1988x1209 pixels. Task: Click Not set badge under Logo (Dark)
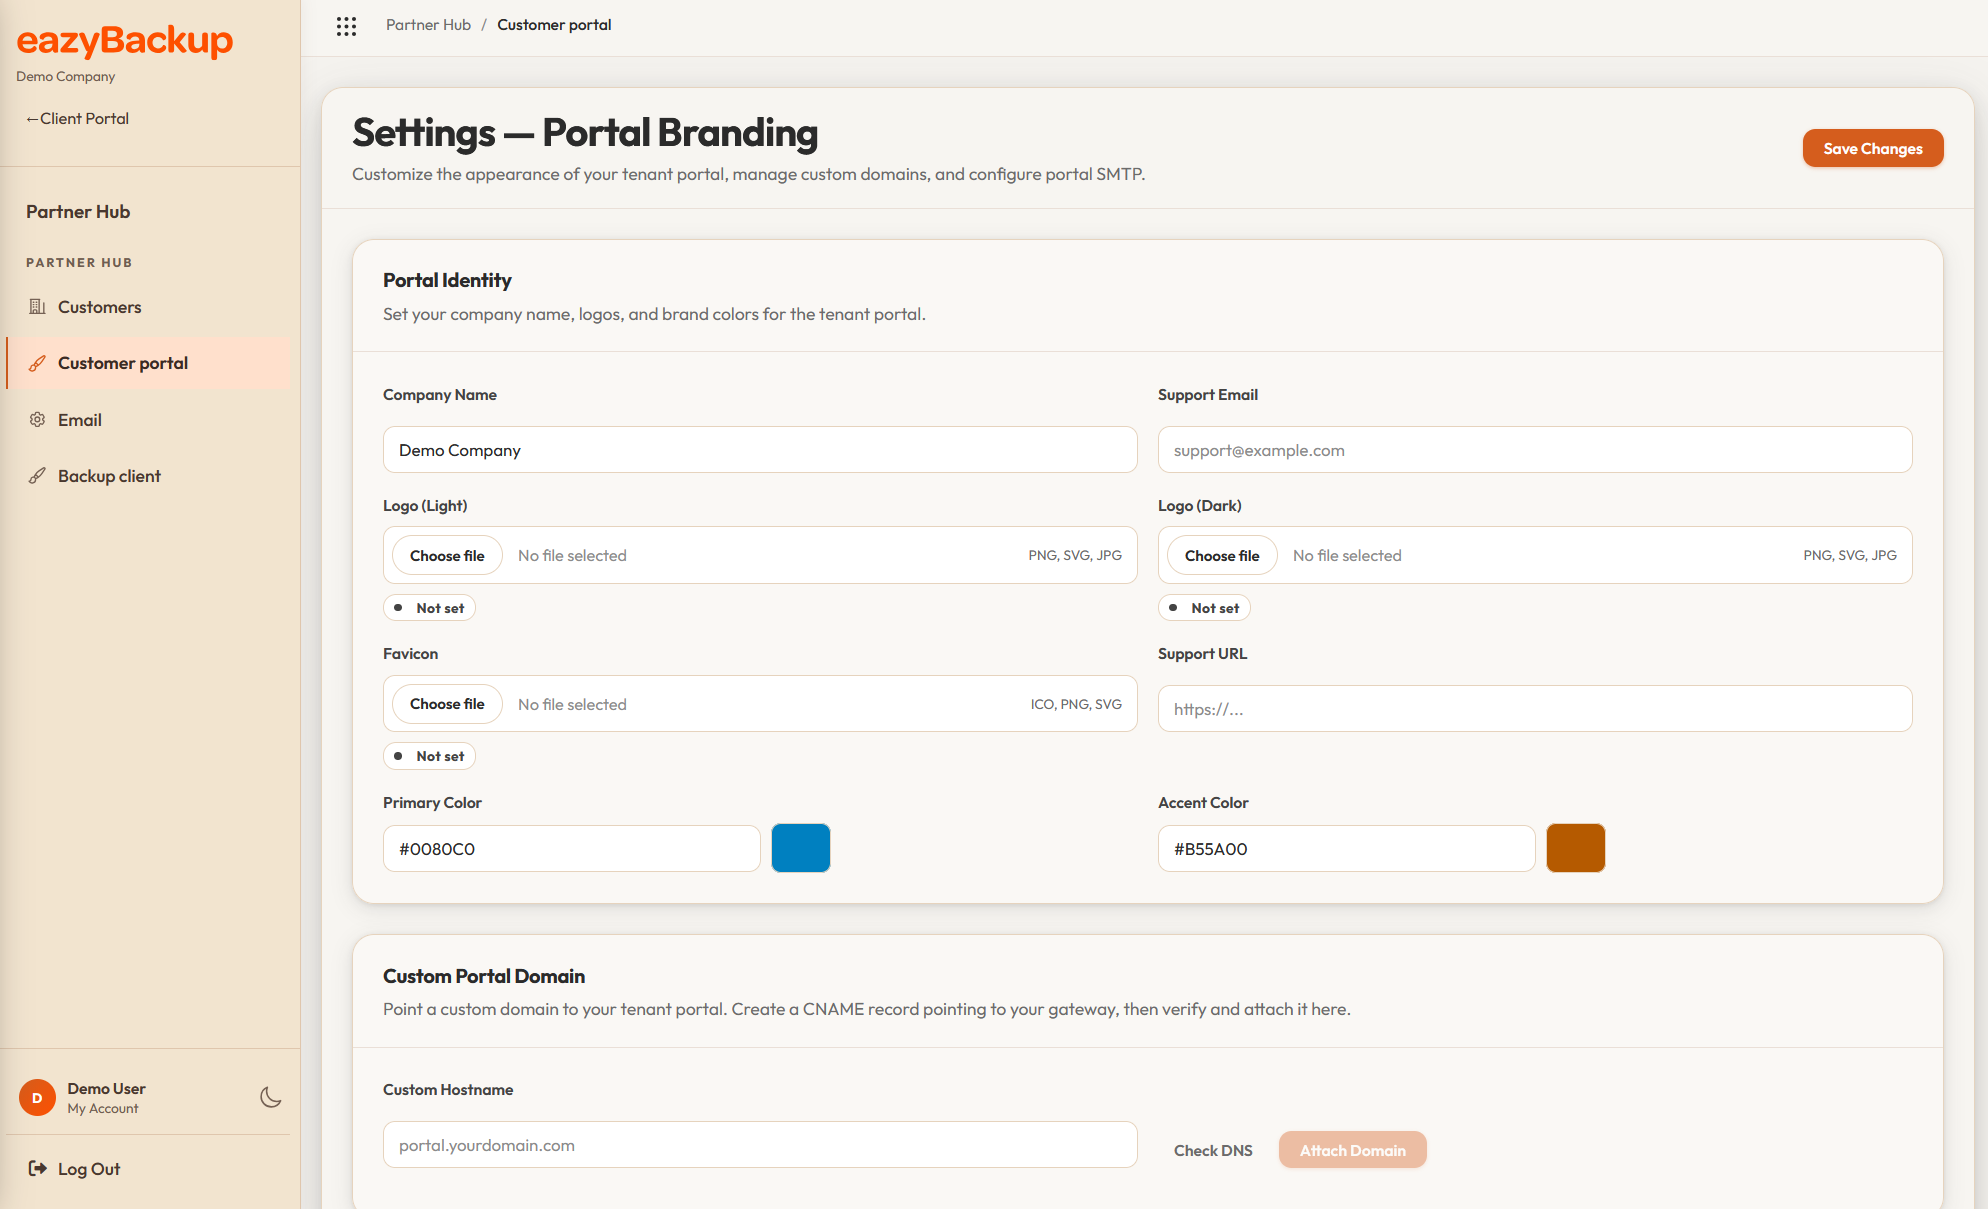point(1204,608)
